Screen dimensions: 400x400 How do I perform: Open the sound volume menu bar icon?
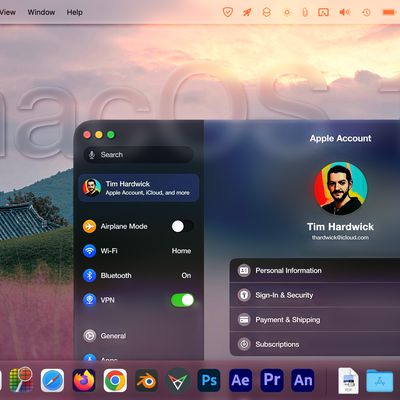(x=345, y=12)
